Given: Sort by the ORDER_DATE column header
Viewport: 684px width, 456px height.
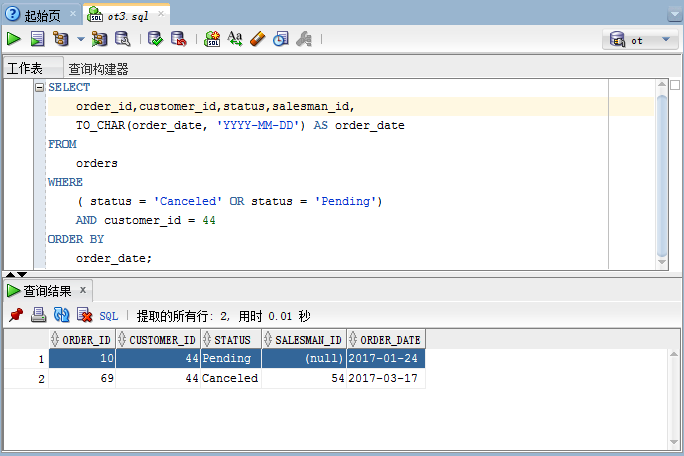Looking at the screenshot, I should click(x=390, y=339).
